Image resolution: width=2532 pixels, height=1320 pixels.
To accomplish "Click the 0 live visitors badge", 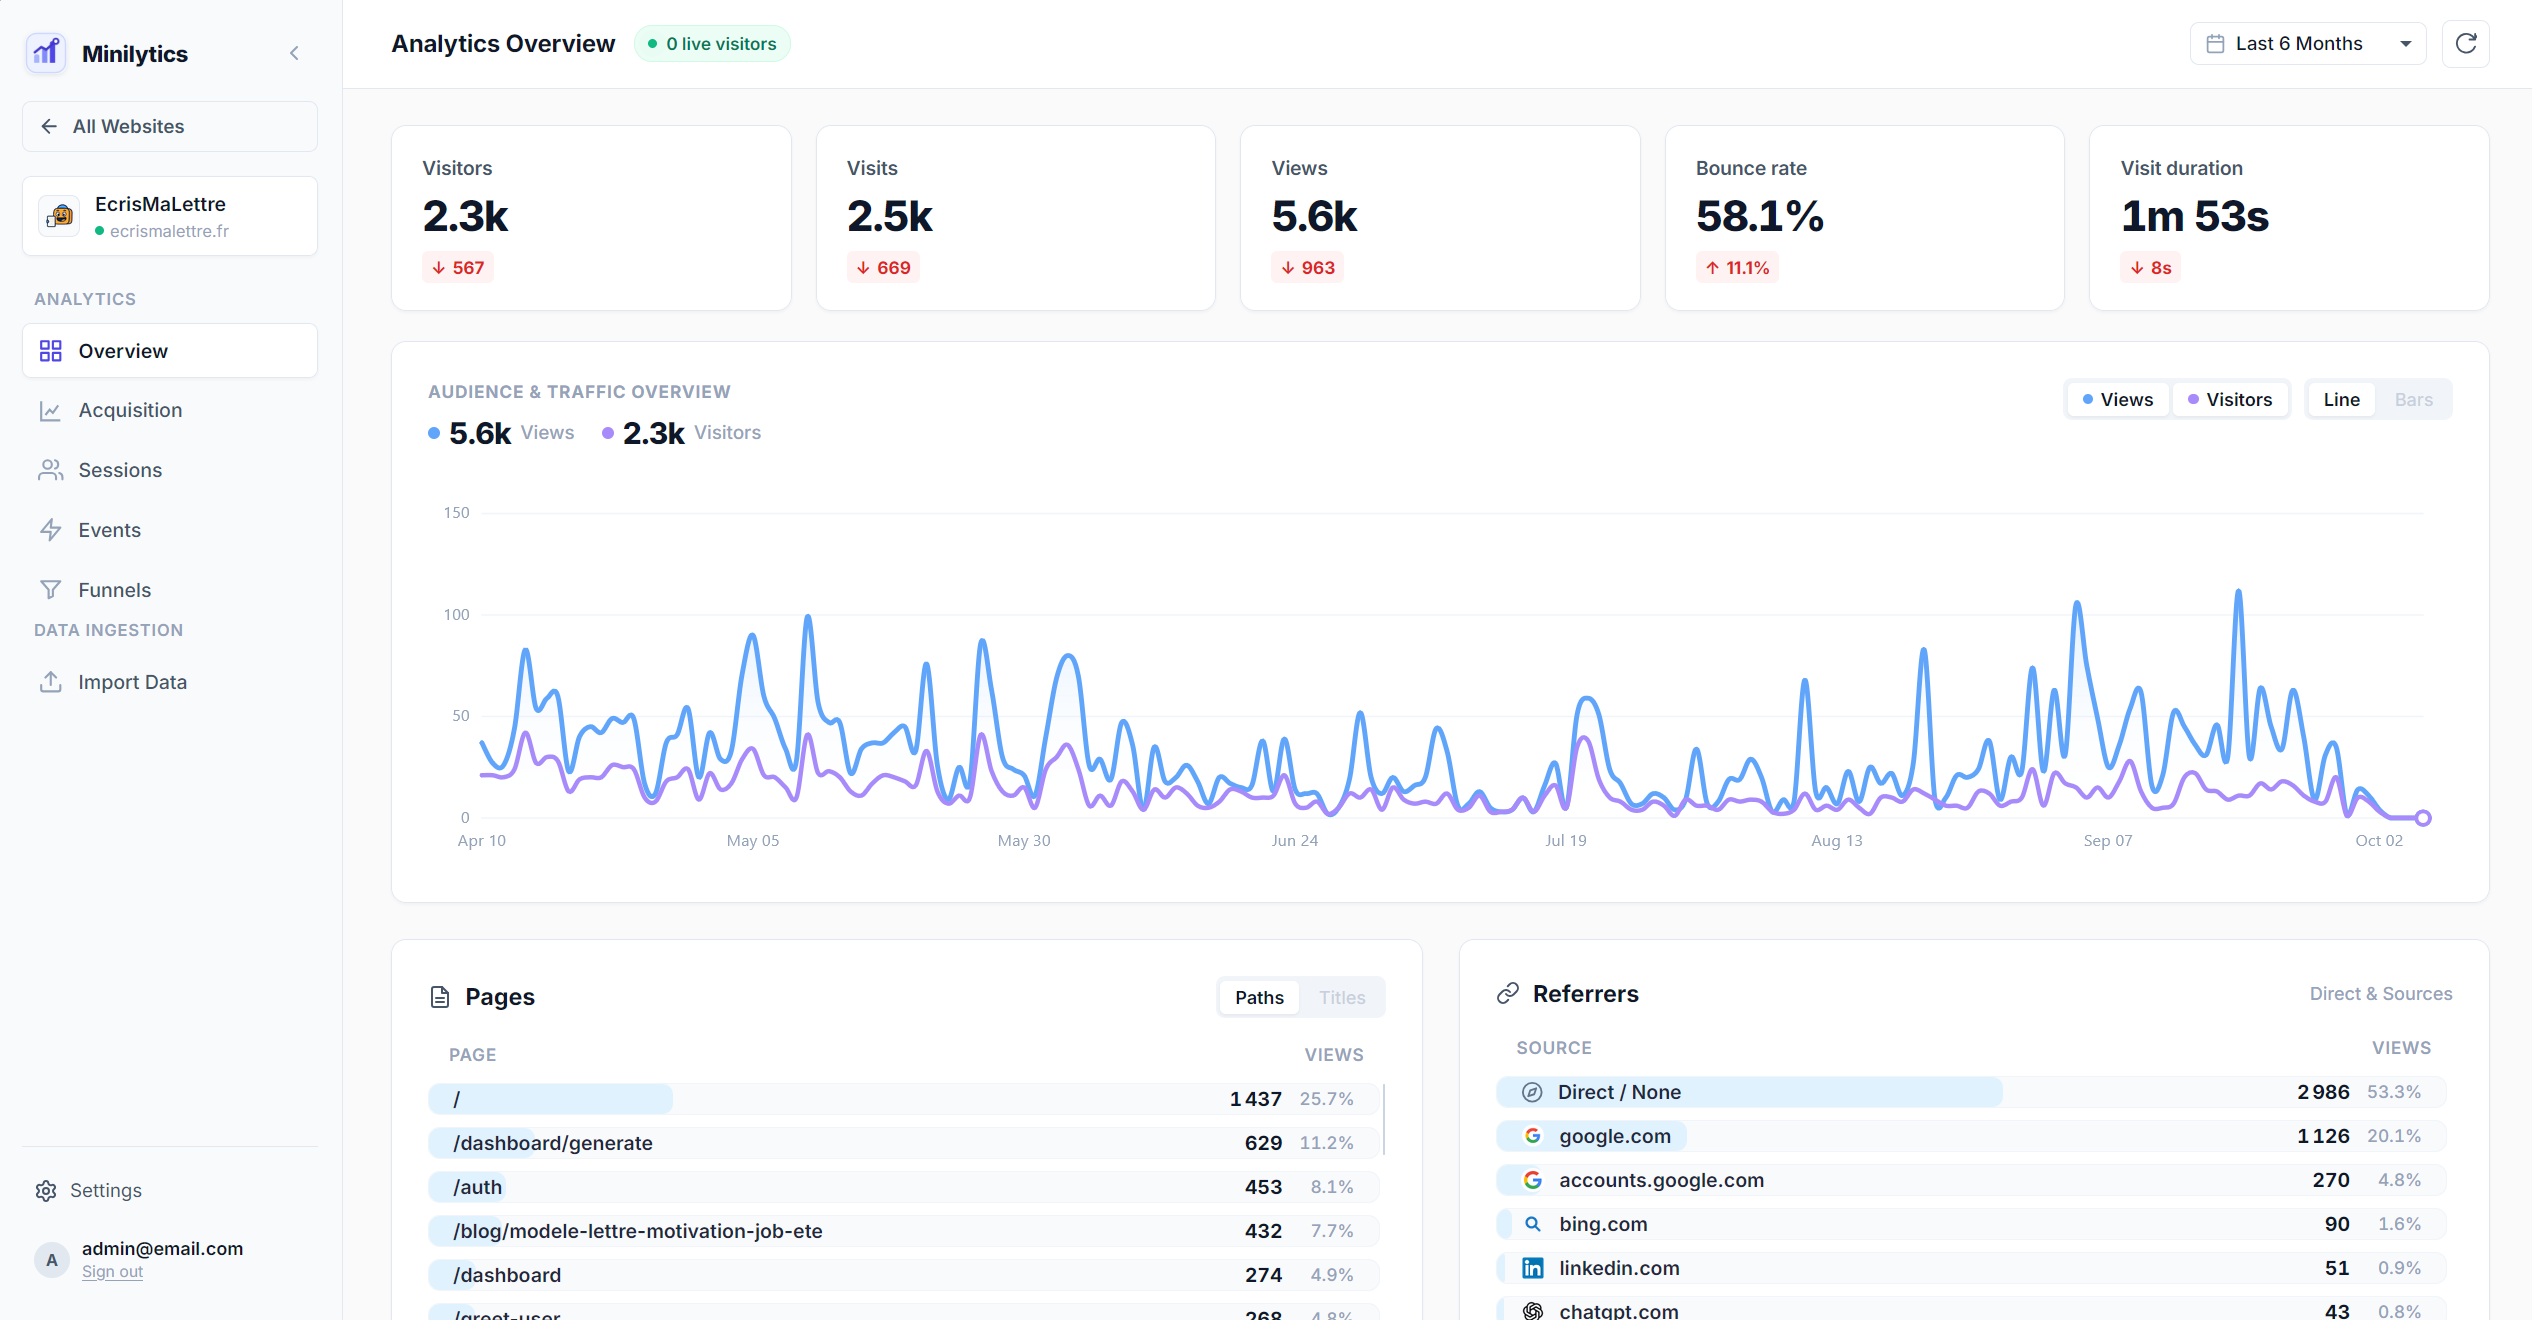I will (712, 44).
